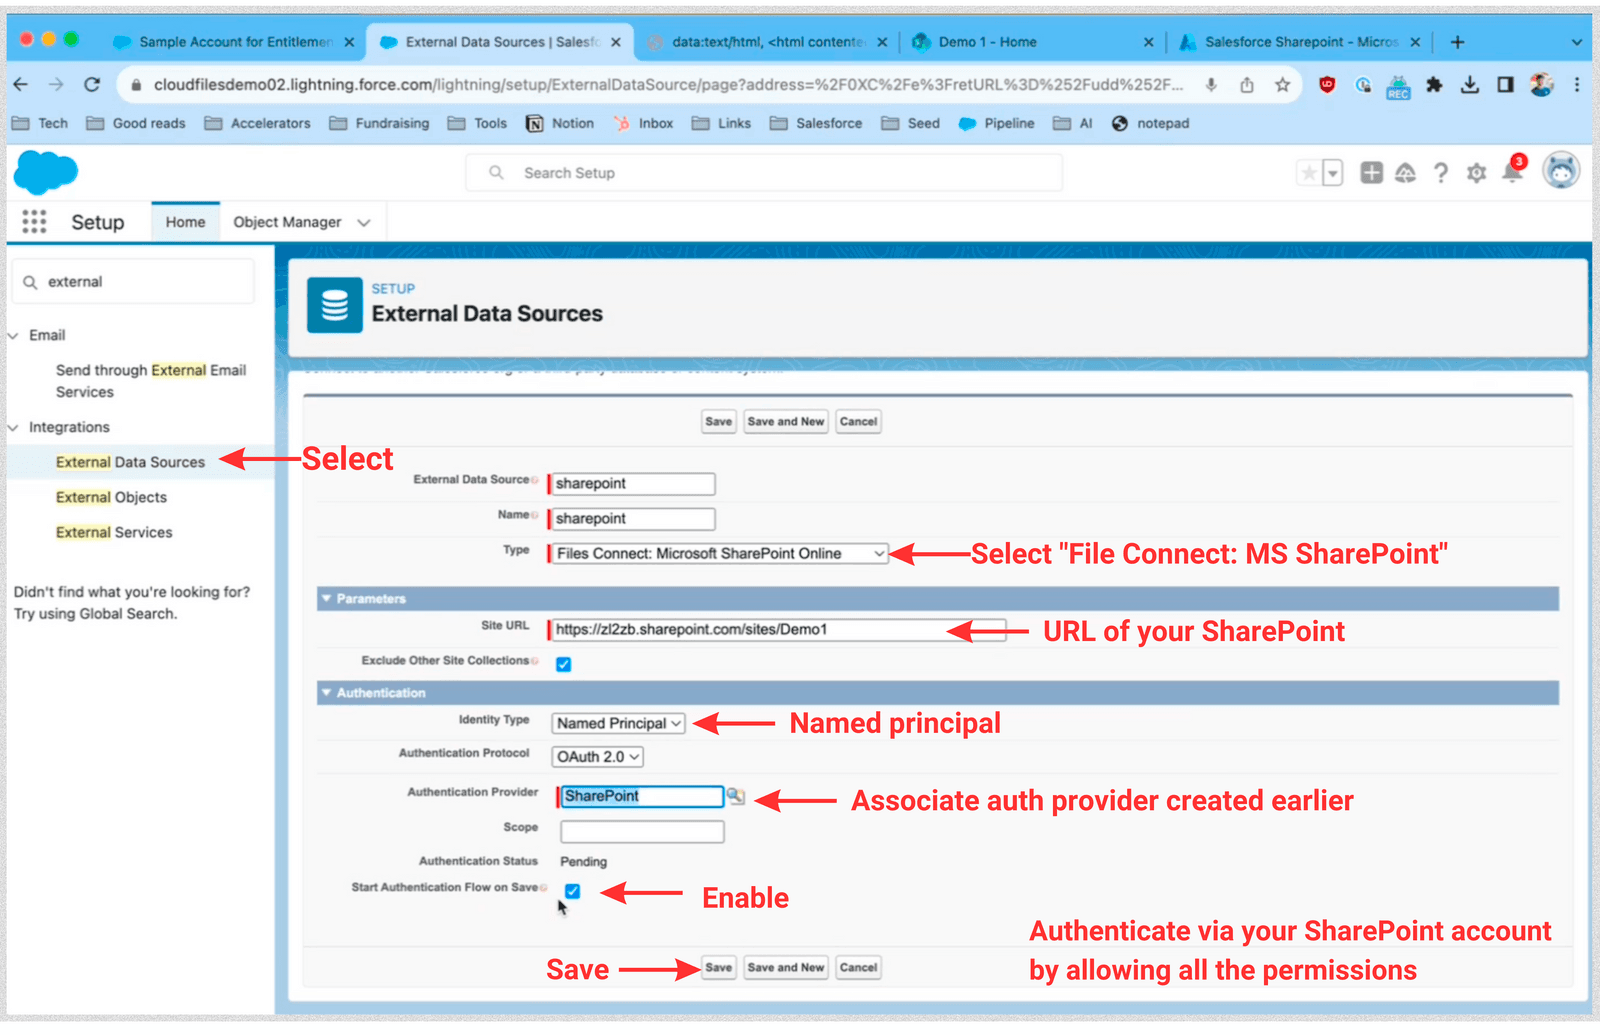Open the notifications bell with 3 alerts

click(x=1512, y=172)
